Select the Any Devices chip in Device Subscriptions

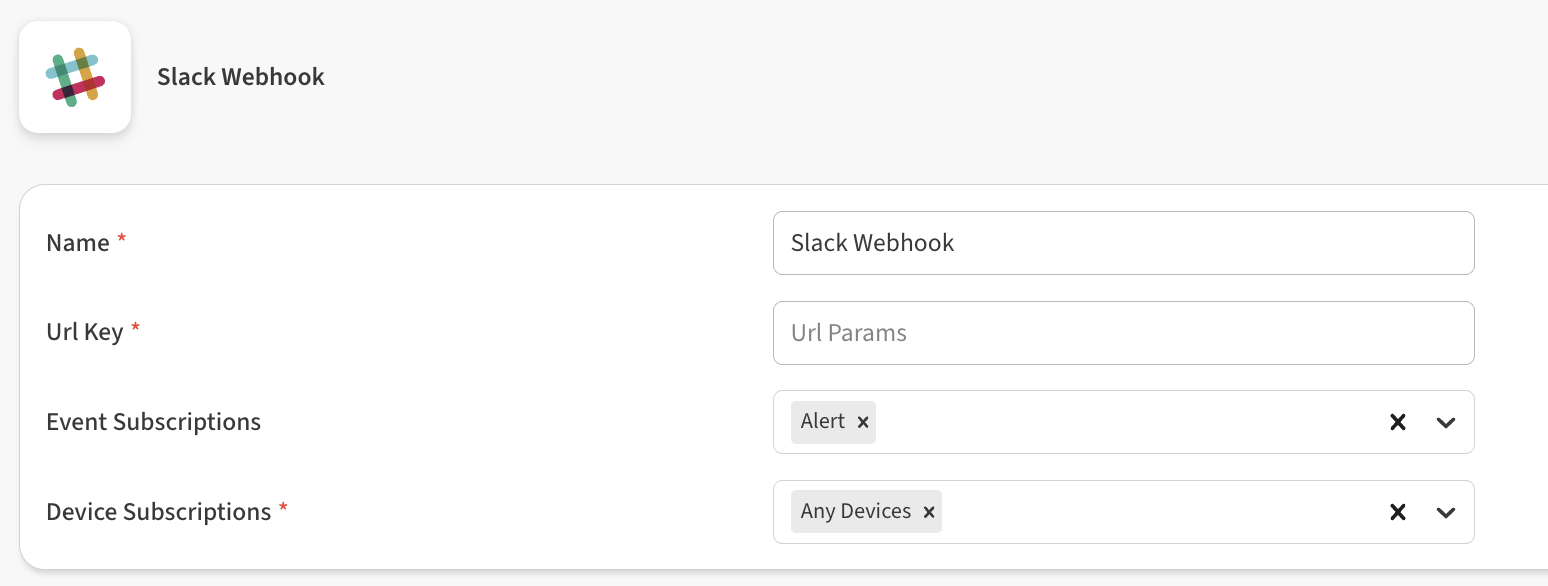click(x=855, y=511)
